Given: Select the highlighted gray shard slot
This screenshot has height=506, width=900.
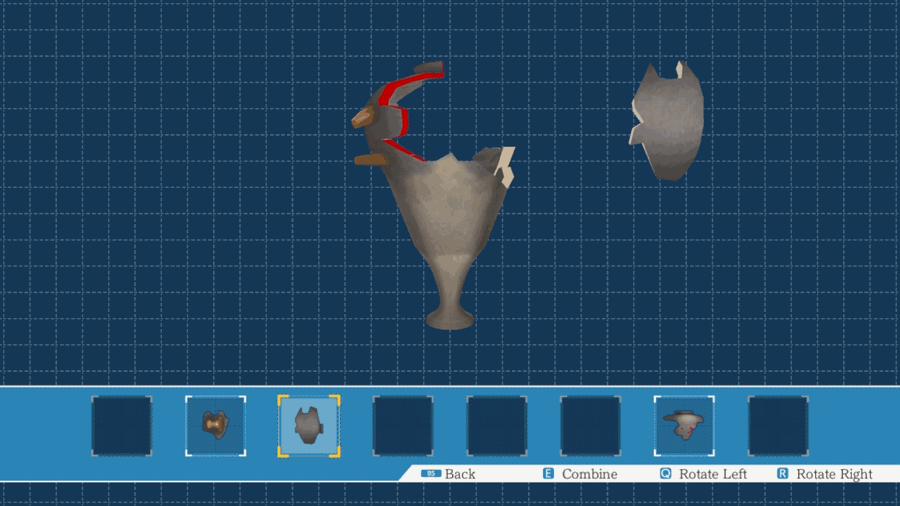Looking at the screenshot, I should tap(309, 426).
